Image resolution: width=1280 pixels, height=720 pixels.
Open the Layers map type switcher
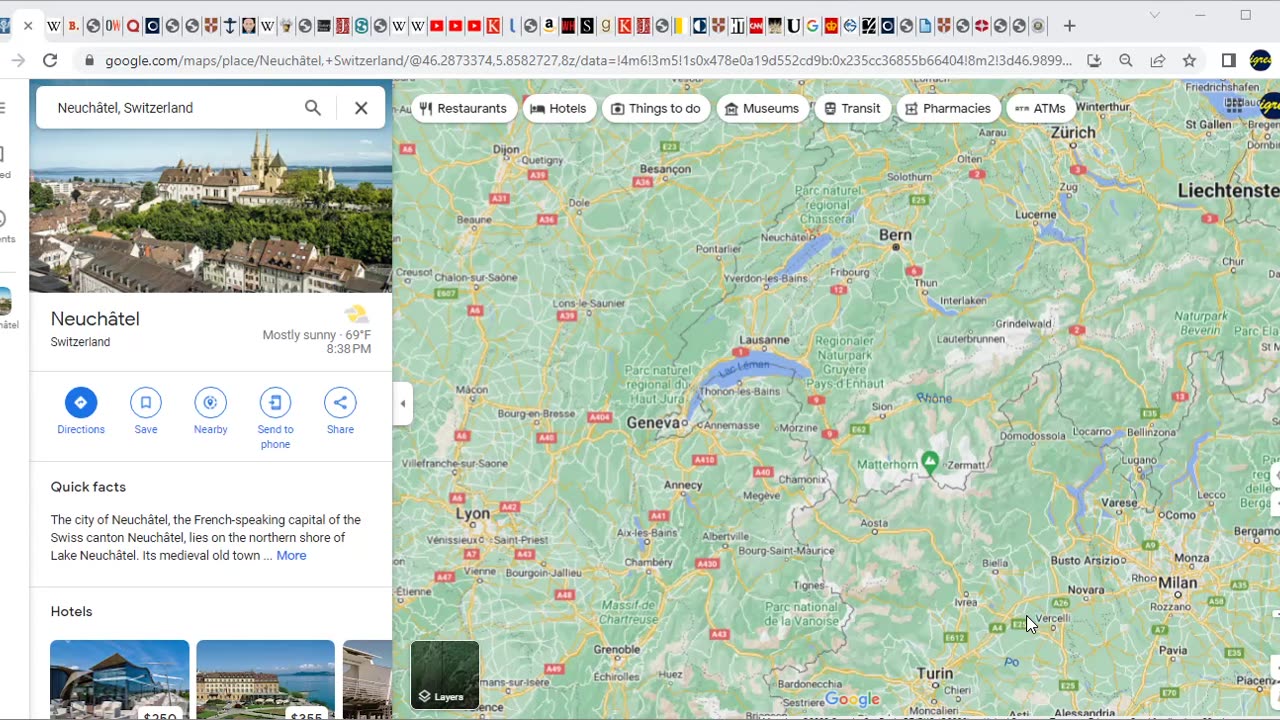(445, 675)
